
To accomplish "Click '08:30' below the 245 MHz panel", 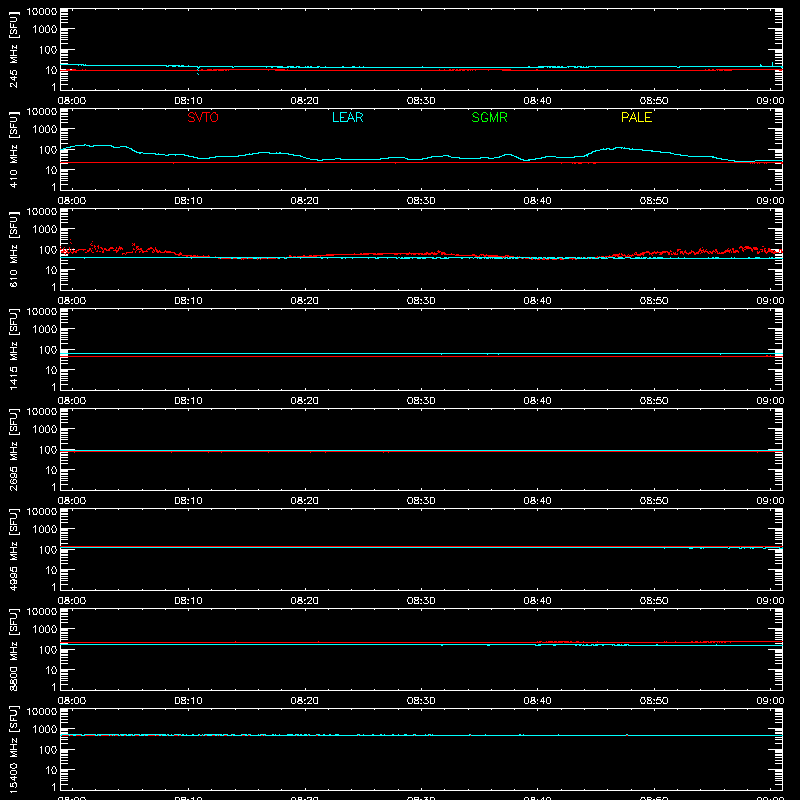I will 421,101.
